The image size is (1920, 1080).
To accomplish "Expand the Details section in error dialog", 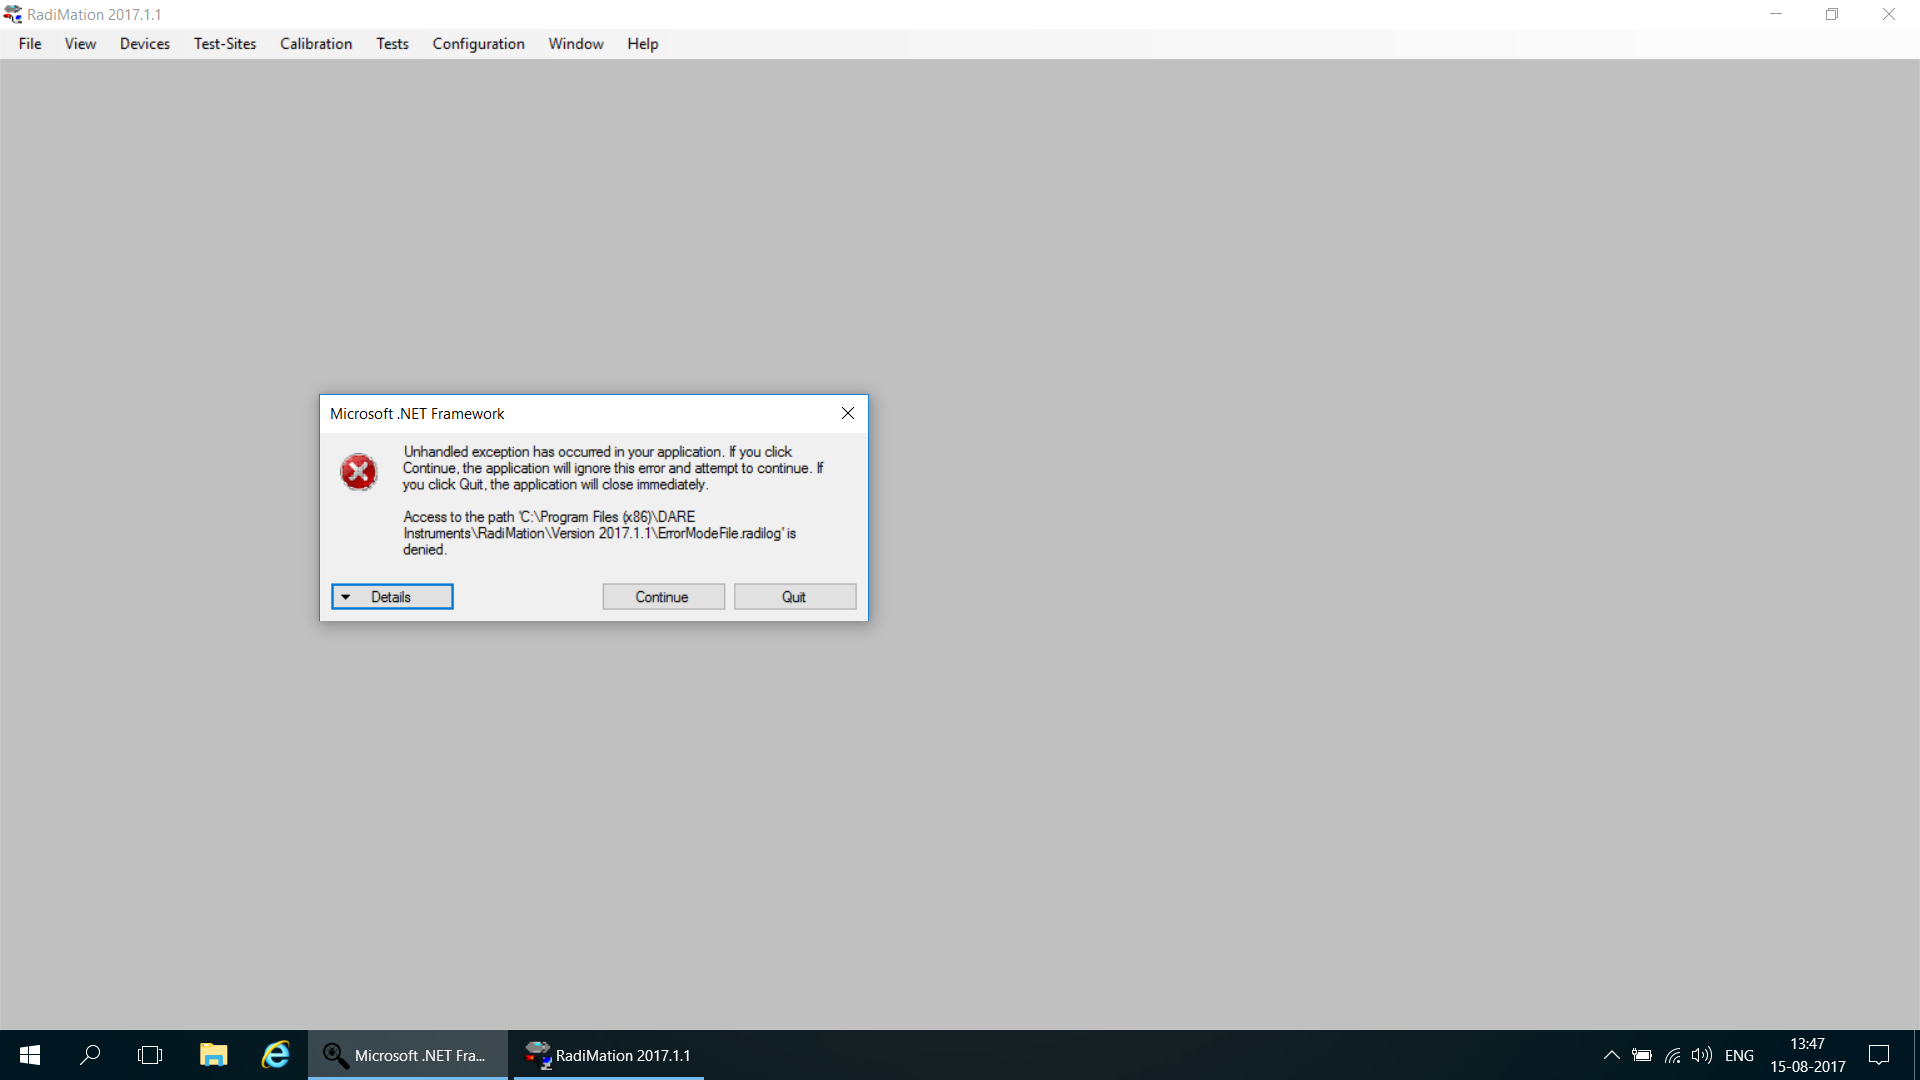I will 392,596.
